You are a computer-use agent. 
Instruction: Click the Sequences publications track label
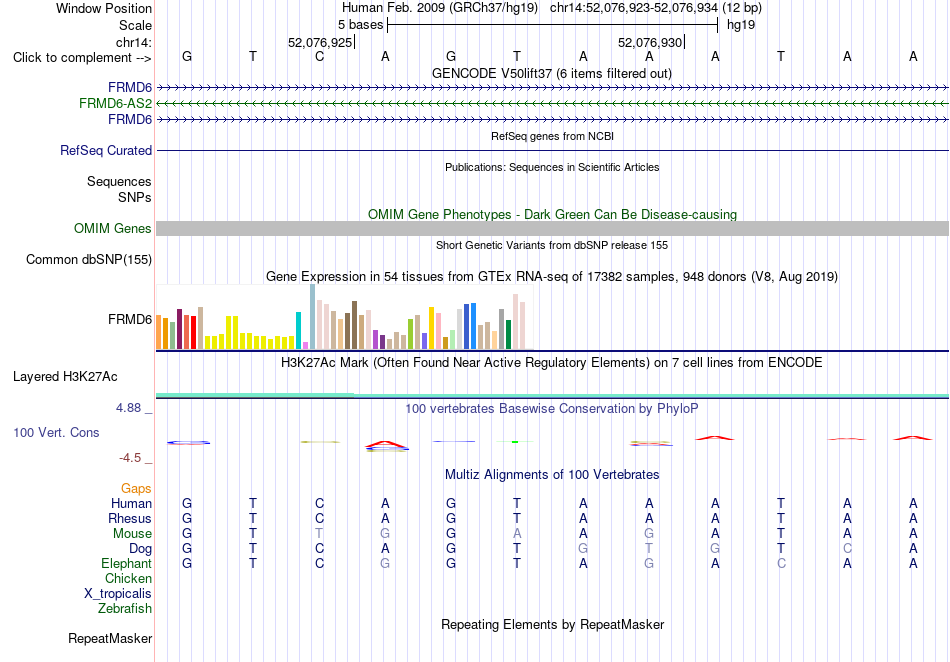tap(119, 181)
